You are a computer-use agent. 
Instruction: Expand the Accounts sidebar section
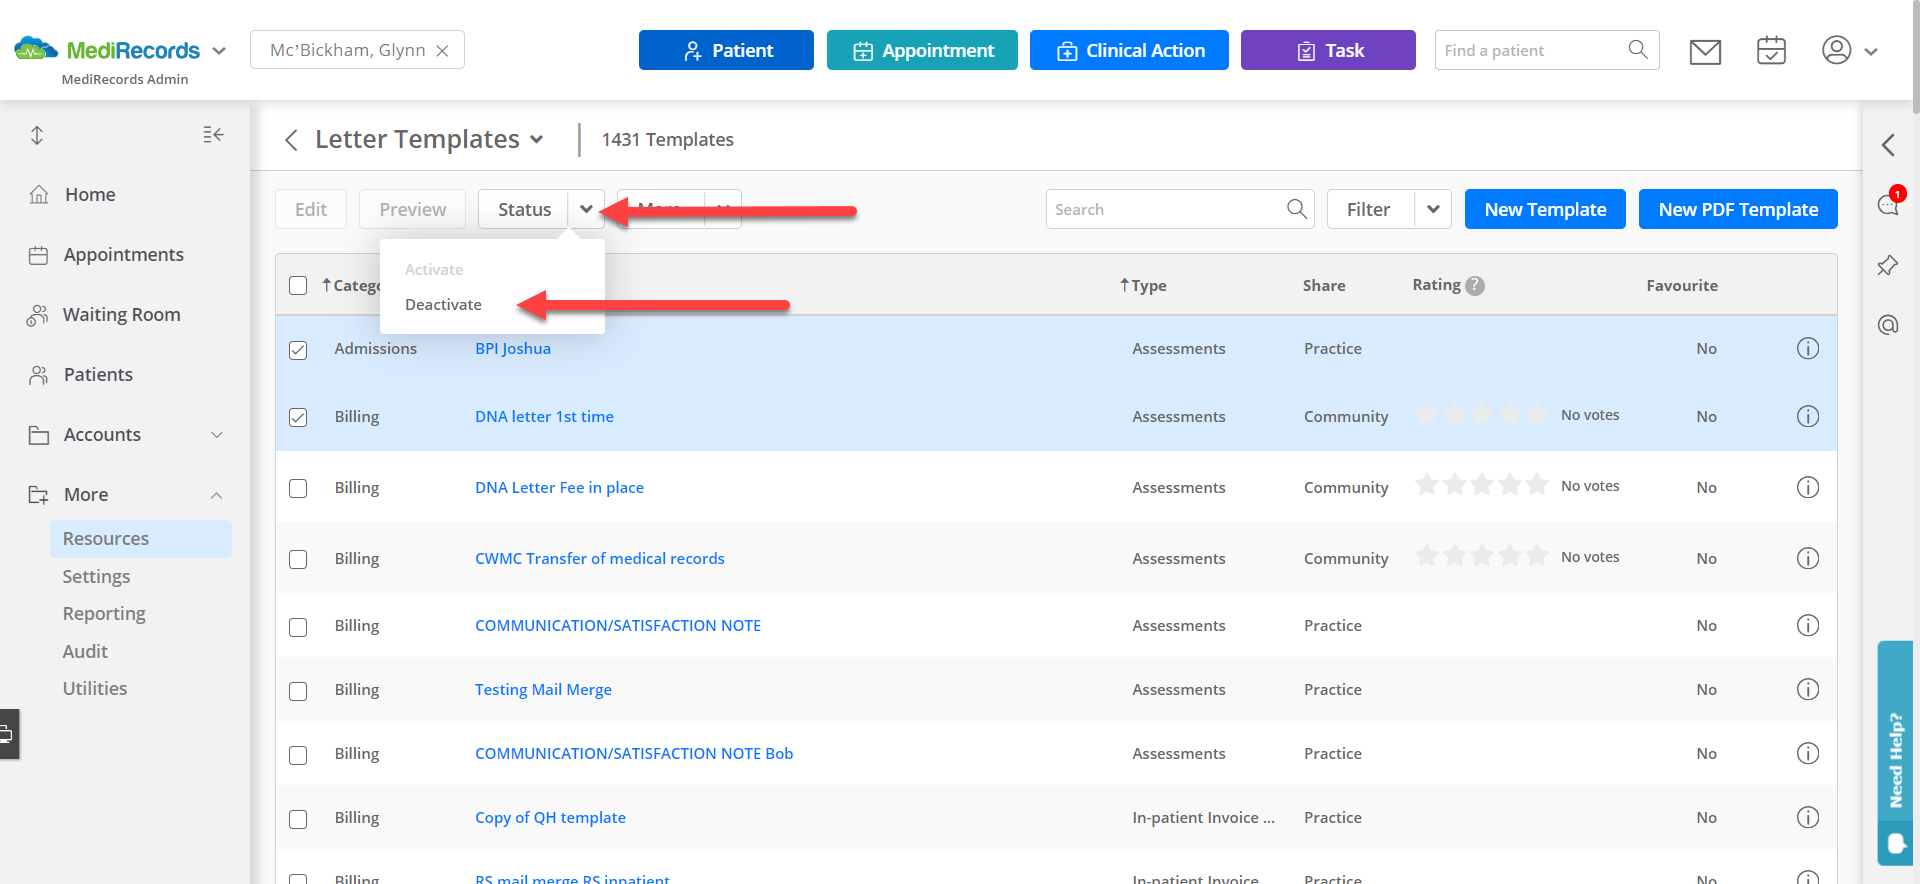pos(217,435)
